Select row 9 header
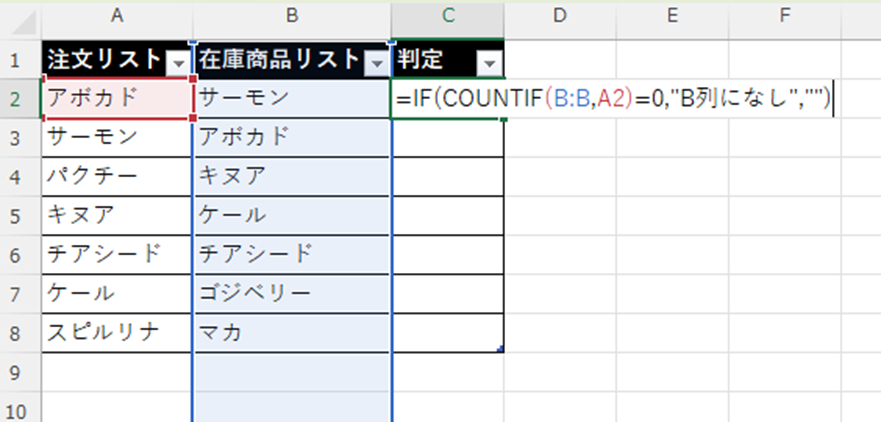 [x=15, y=372]
